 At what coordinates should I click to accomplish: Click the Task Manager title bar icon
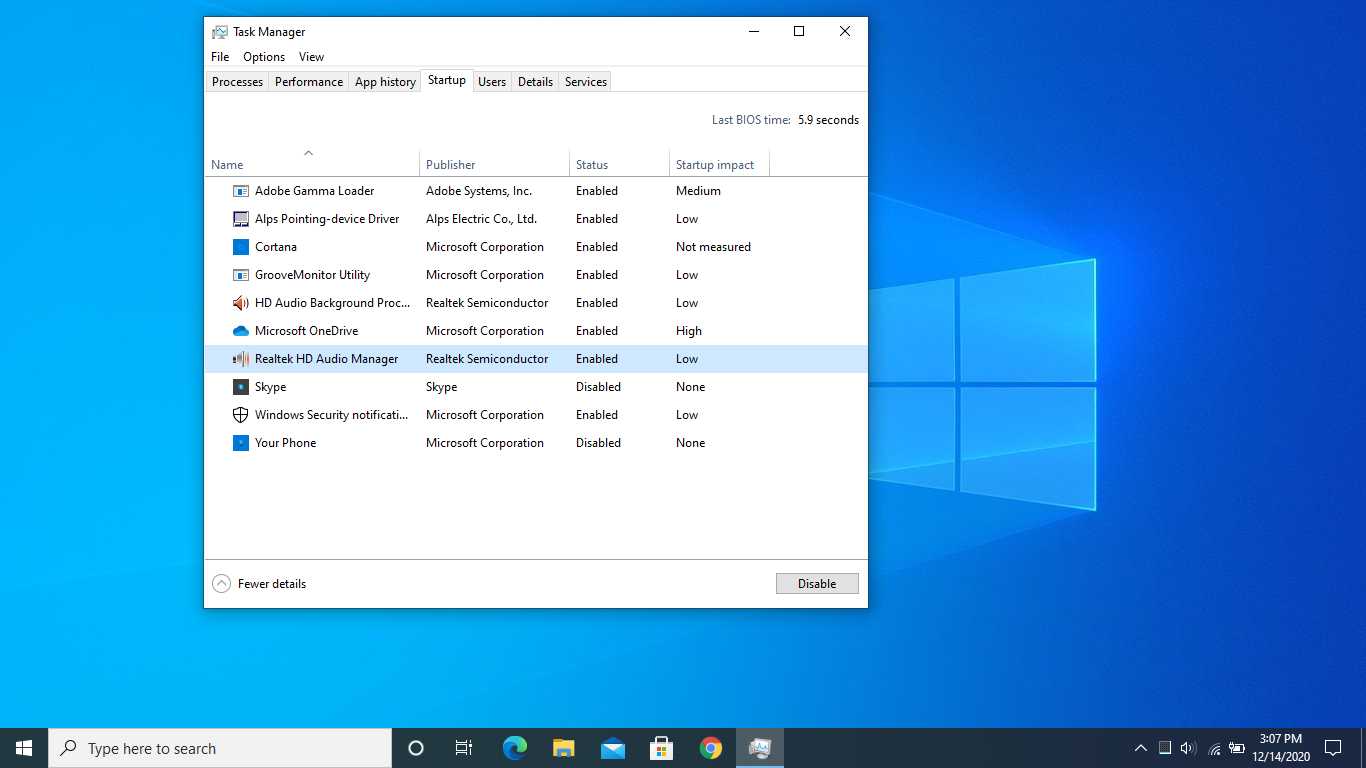(220, 32)
